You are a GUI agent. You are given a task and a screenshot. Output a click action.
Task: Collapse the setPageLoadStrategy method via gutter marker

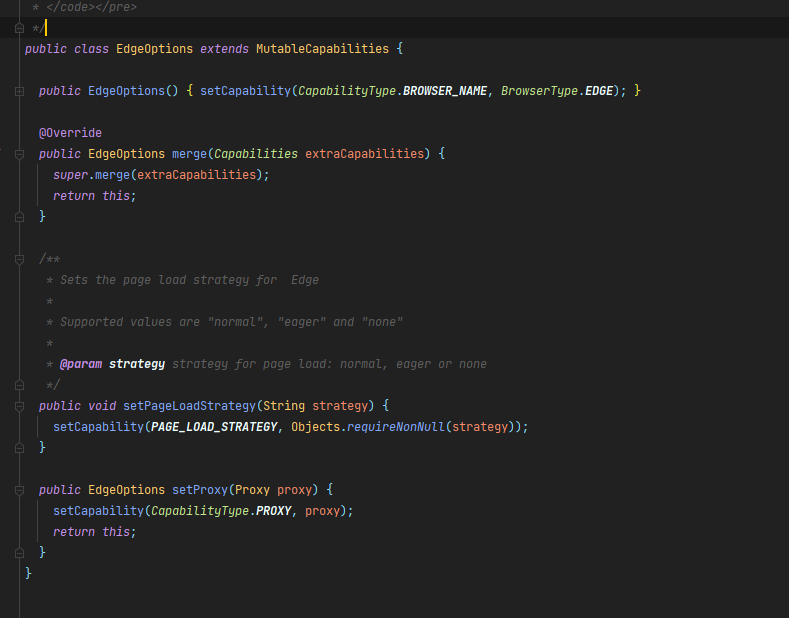tap(19, 407)
